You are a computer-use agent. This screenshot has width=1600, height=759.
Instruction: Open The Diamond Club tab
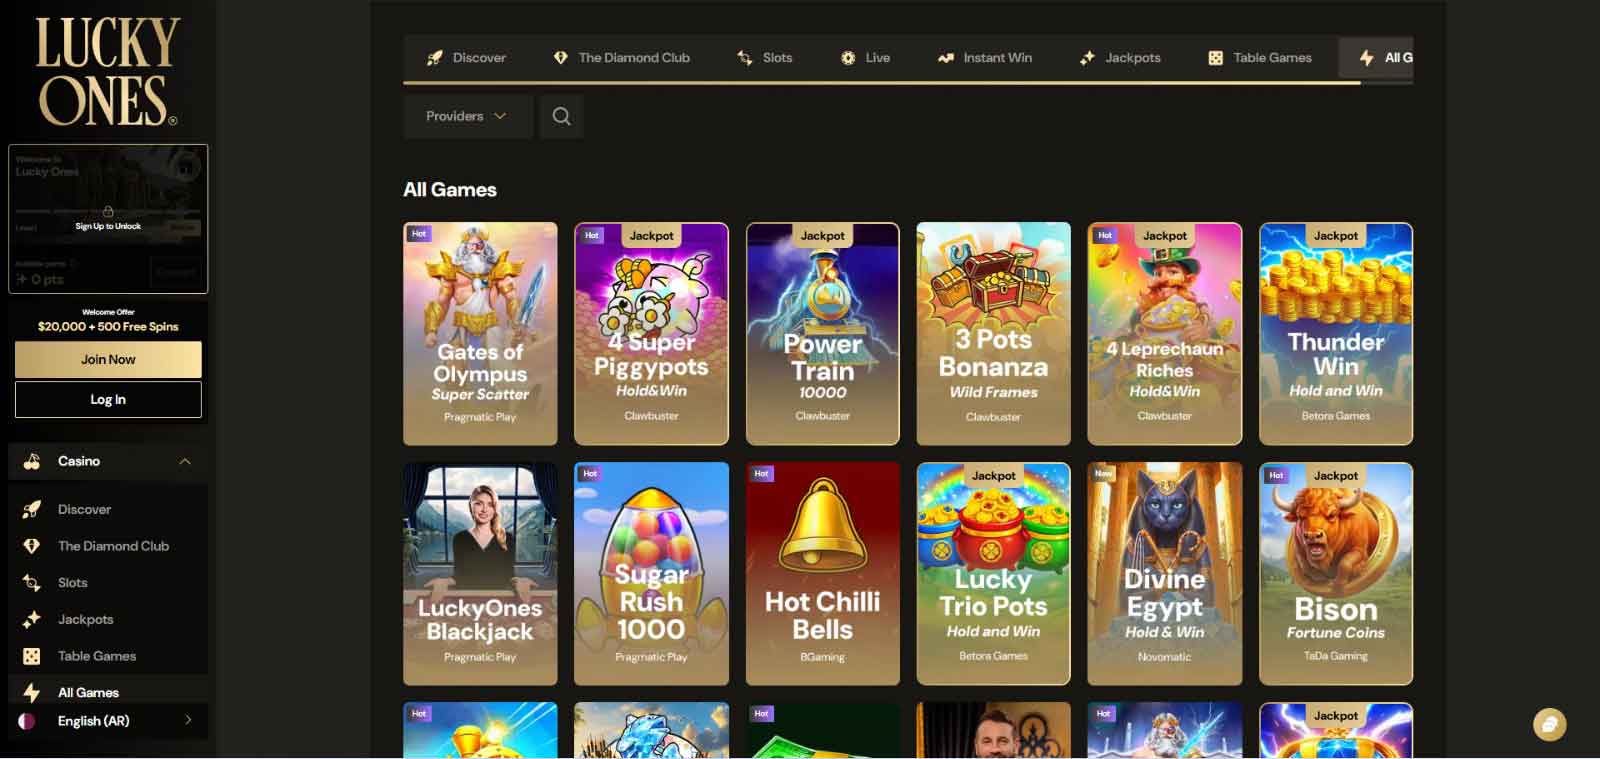[x=622, y=58]
